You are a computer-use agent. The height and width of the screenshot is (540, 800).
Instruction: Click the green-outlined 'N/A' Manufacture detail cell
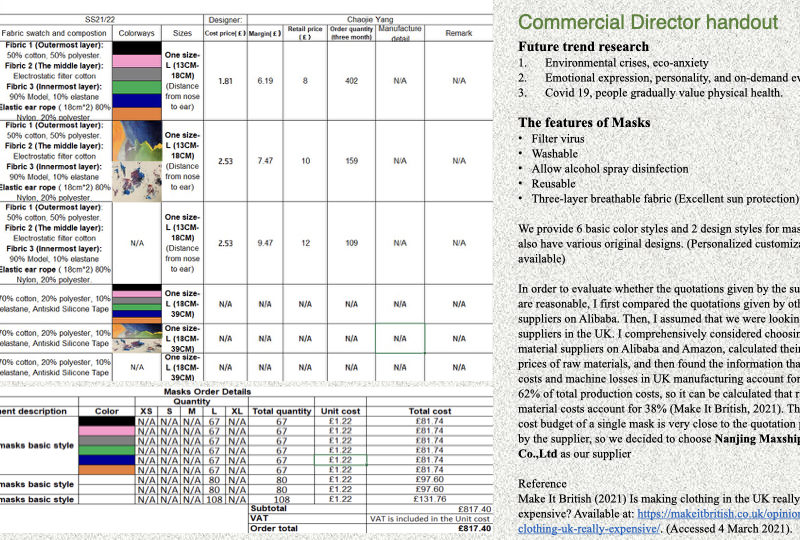click(x=400, y=338)
